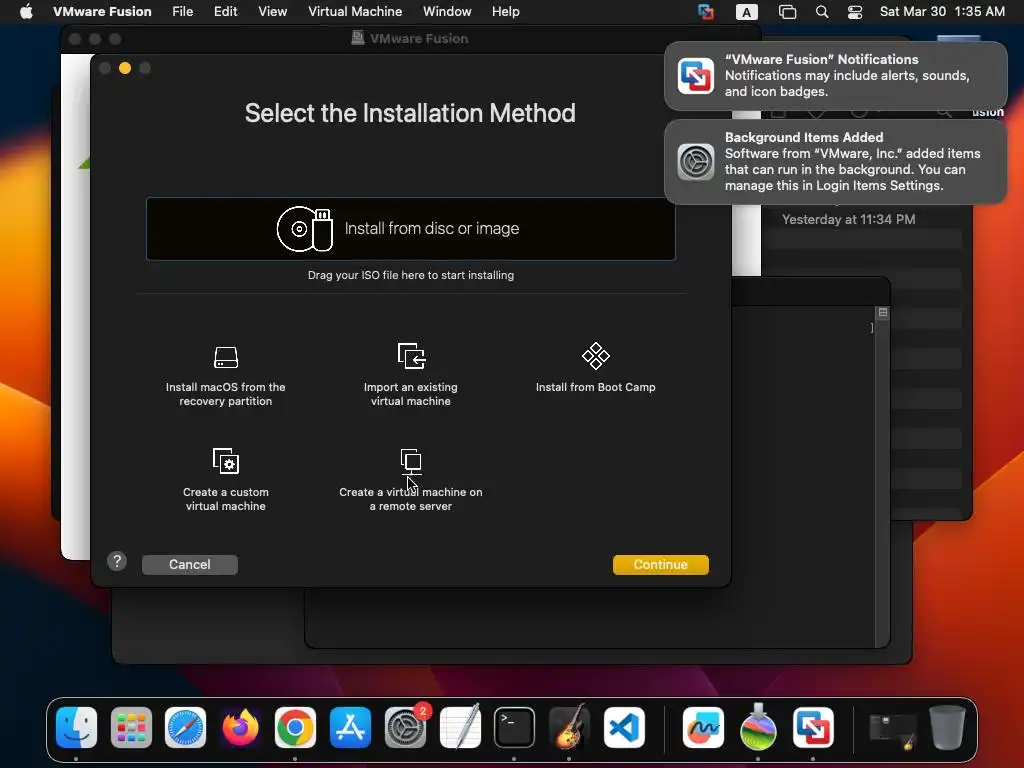Open Finder from the Dock
The width and height of the screenshot is (1024, 768).
(76, 727)
